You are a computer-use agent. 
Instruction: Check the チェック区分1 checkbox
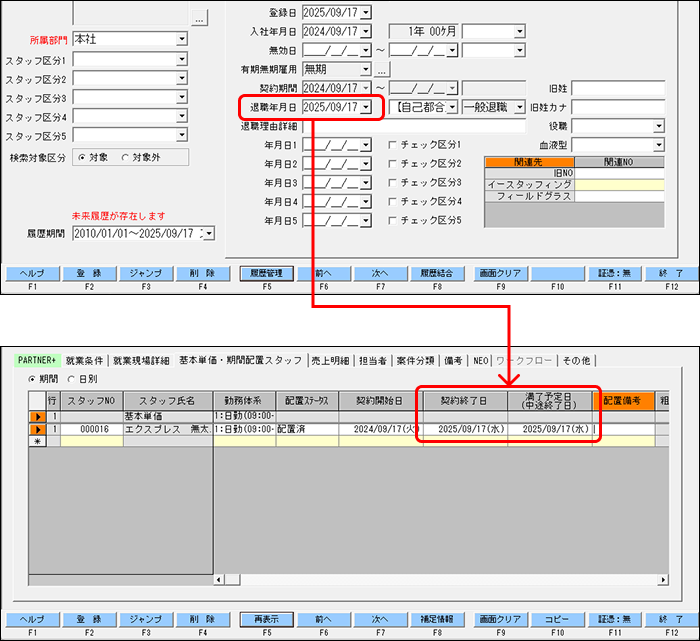392,145
